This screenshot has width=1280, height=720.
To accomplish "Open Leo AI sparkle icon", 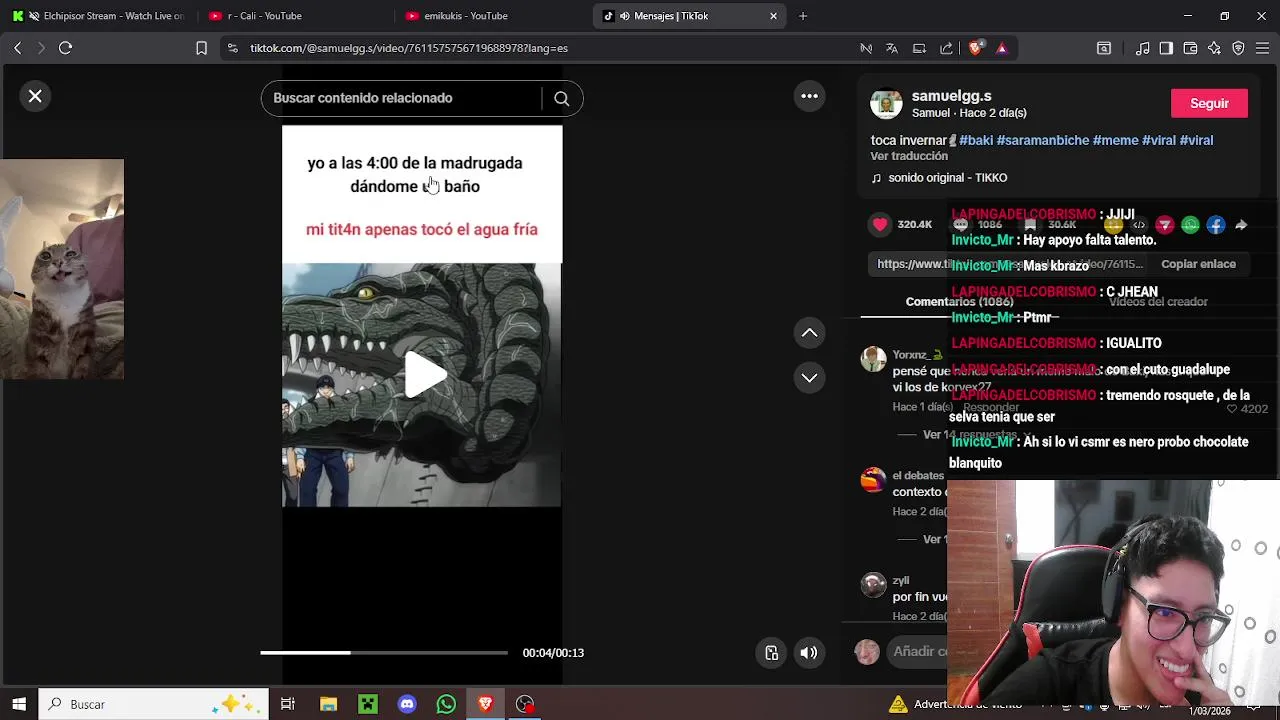I will tap(1214, 48).
